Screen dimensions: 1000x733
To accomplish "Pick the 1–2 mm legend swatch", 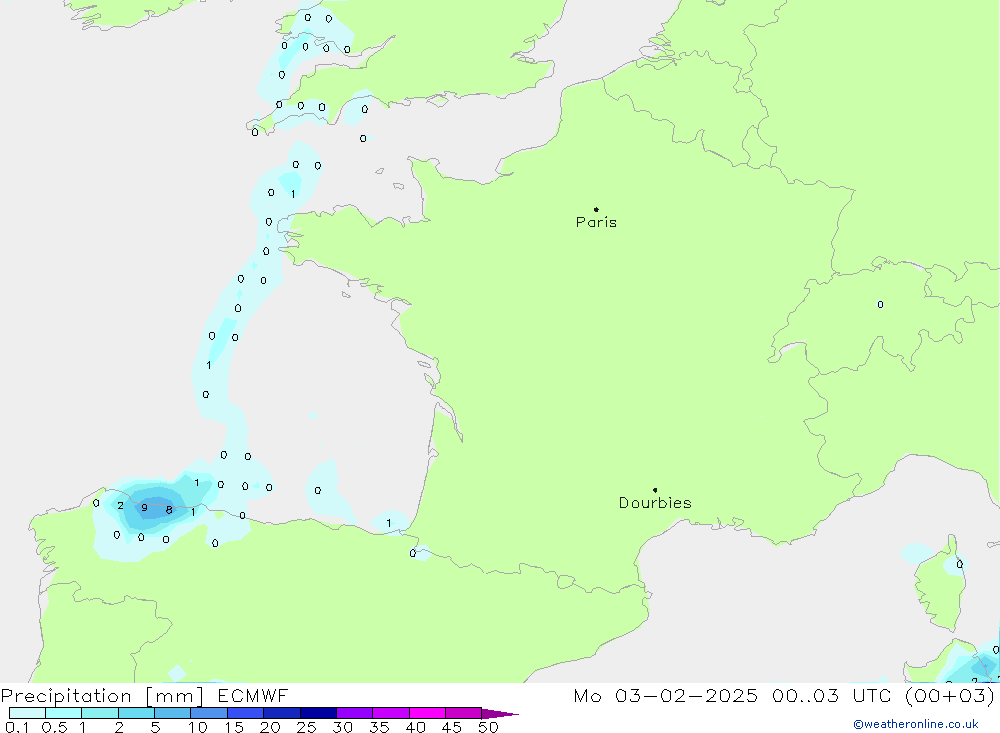I will click(x=100, y=713).
